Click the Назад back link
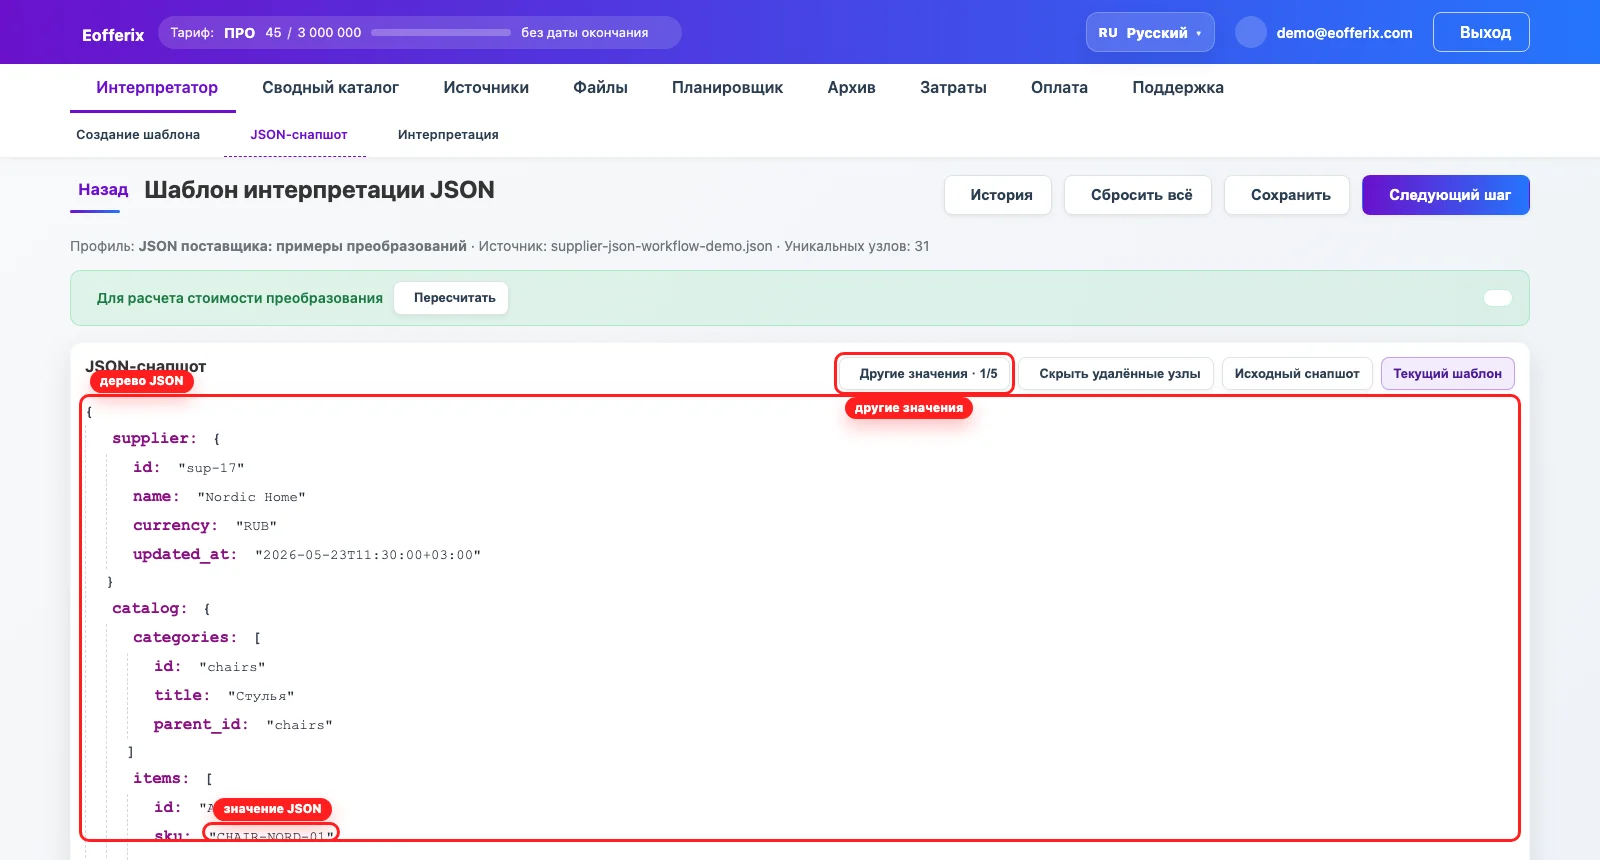Image resolution: width=1600 pixels, height=860 pixels. click(103, 190)
